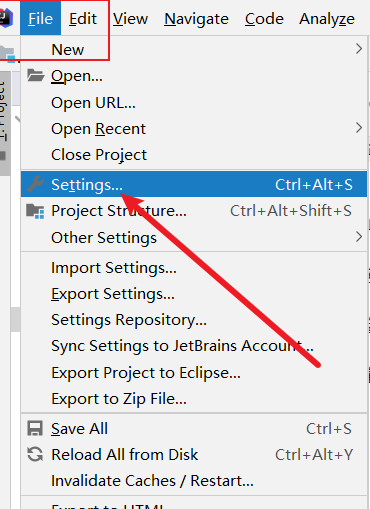
Task: Open the View menu
Action: (x=130, y=19)
